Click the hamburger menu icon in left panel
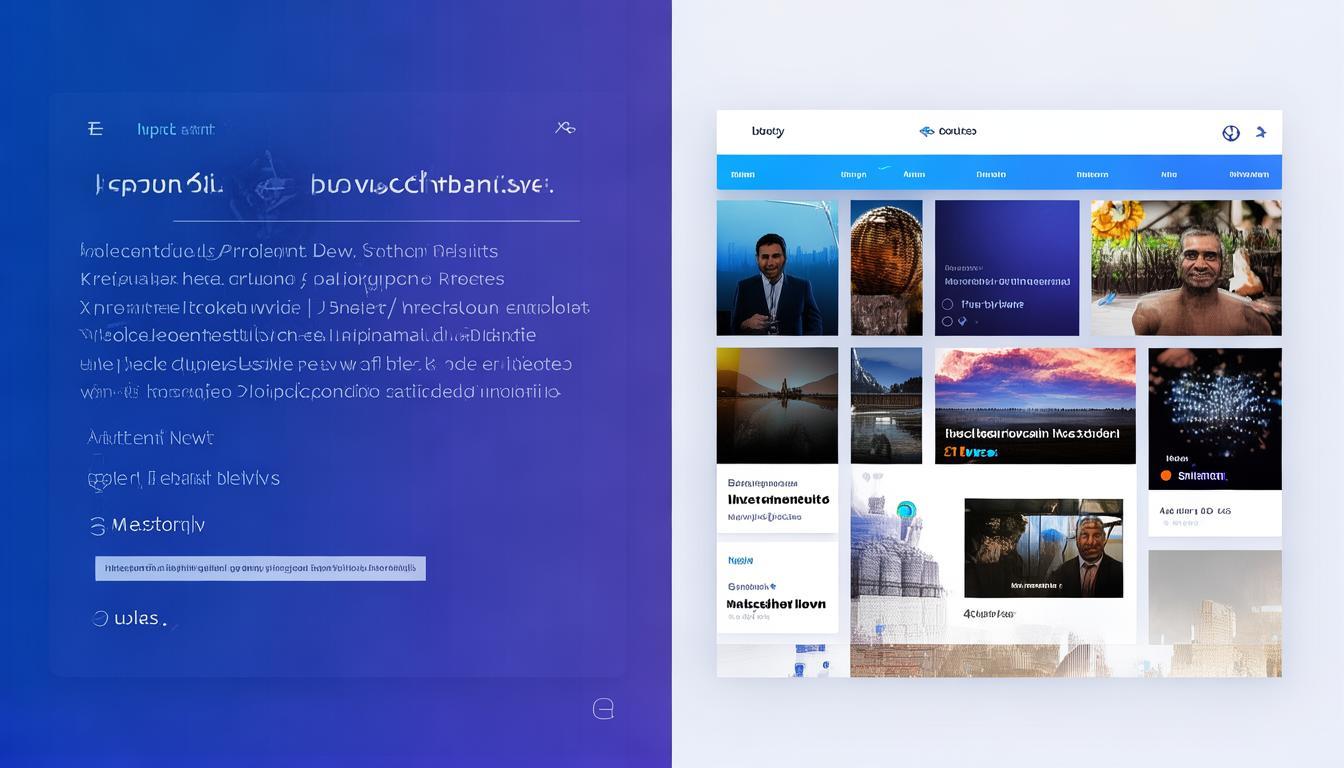1344x768 pixels. pos(95,129)
